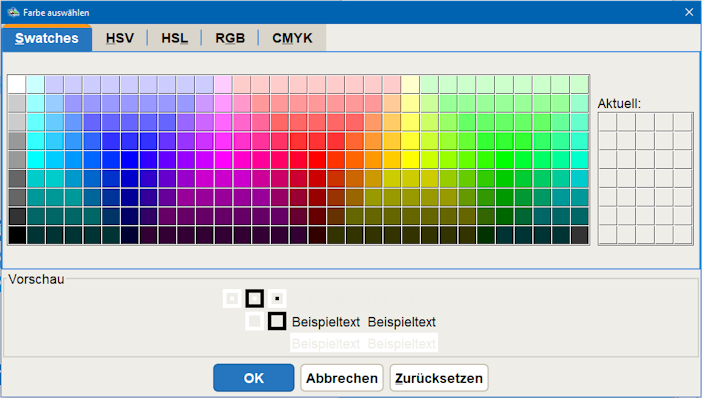Click the Farbe auswählen title bar icon
This screenshot has height=398, width=702.
coord(13,12)
